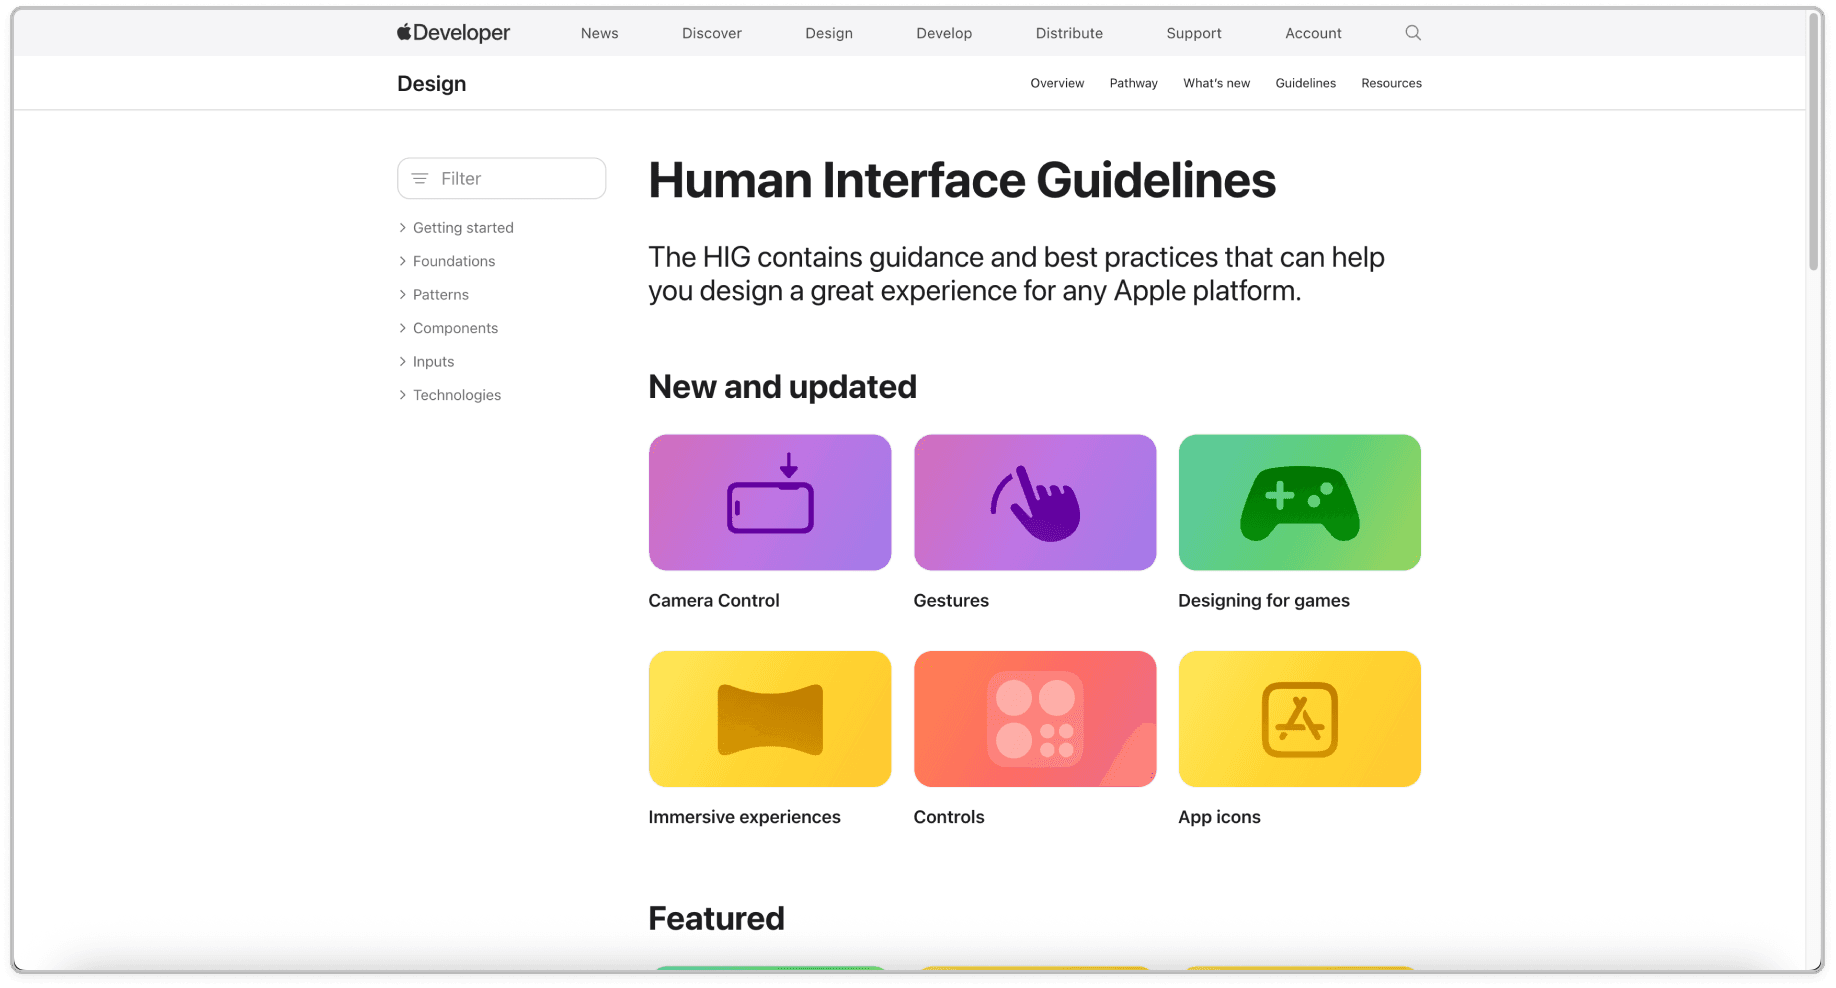Open the Camera Control card image
The image size is (1836, 988).
click(x=770, y=502)
